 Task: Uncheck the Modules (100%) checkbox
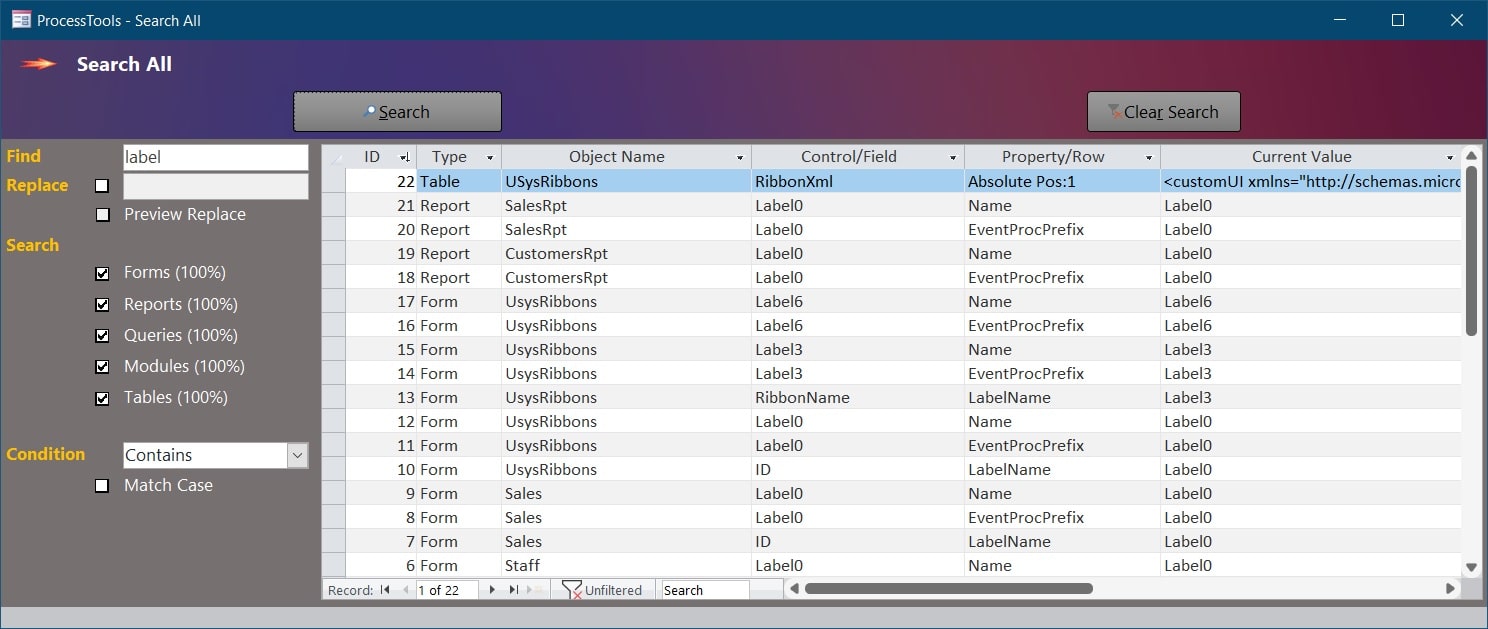[x=102, y=366]
